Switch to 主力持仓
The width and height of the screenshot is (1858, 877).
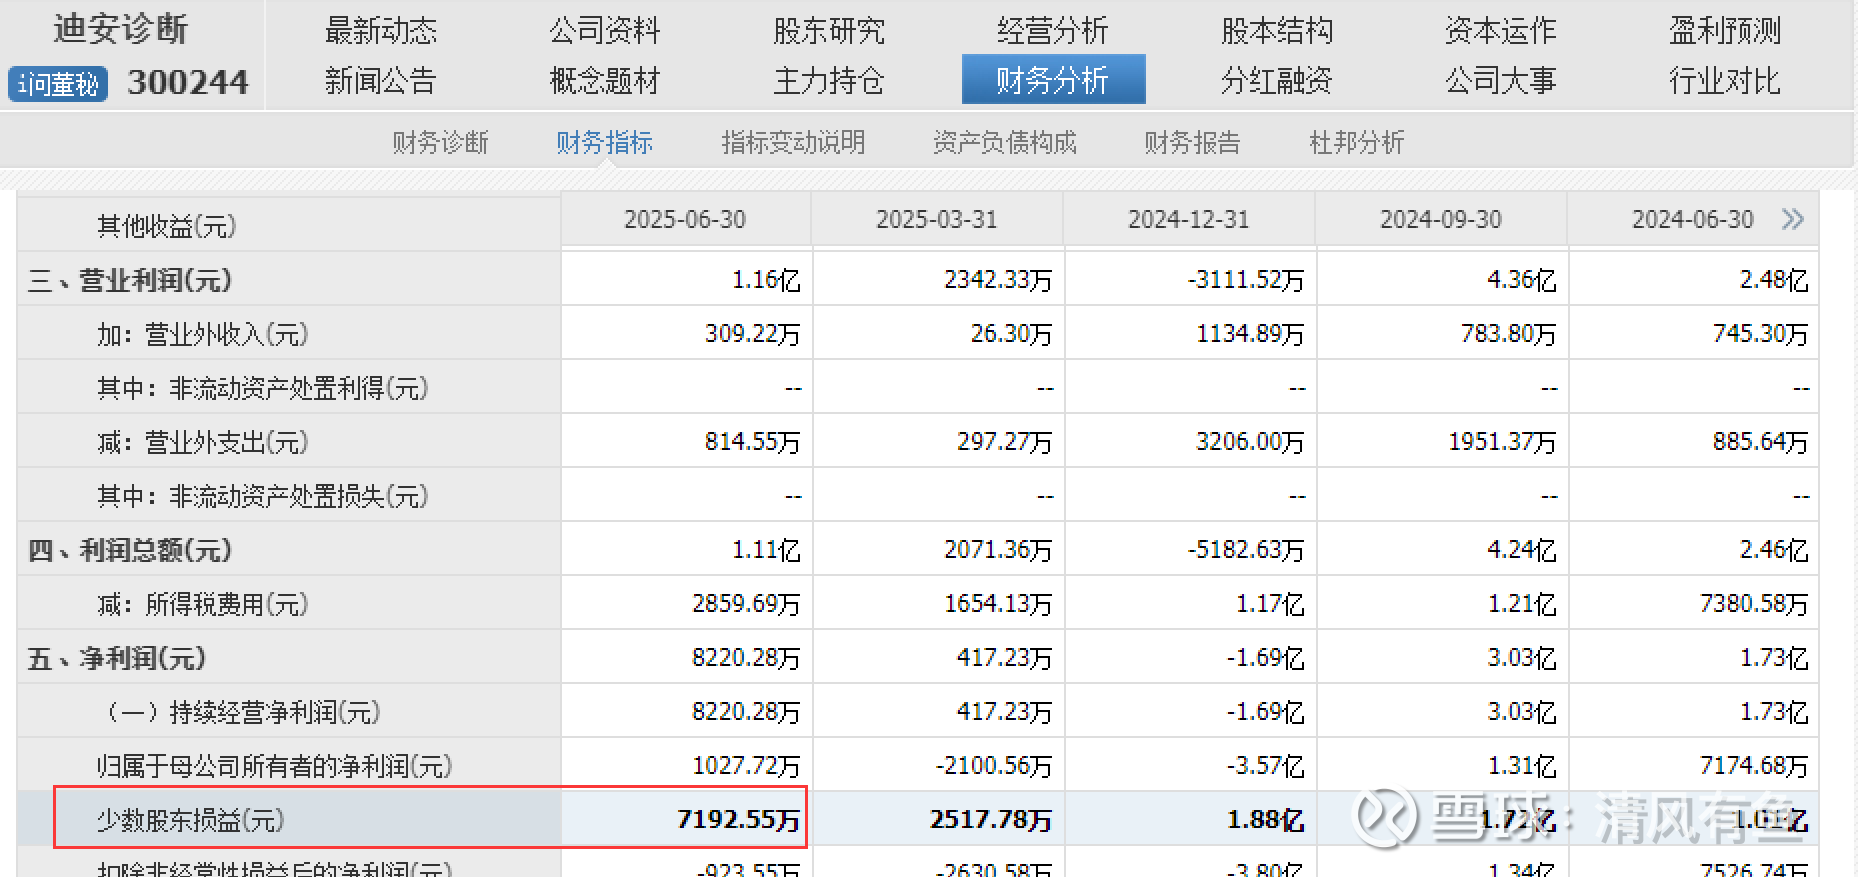coord(828,80)
